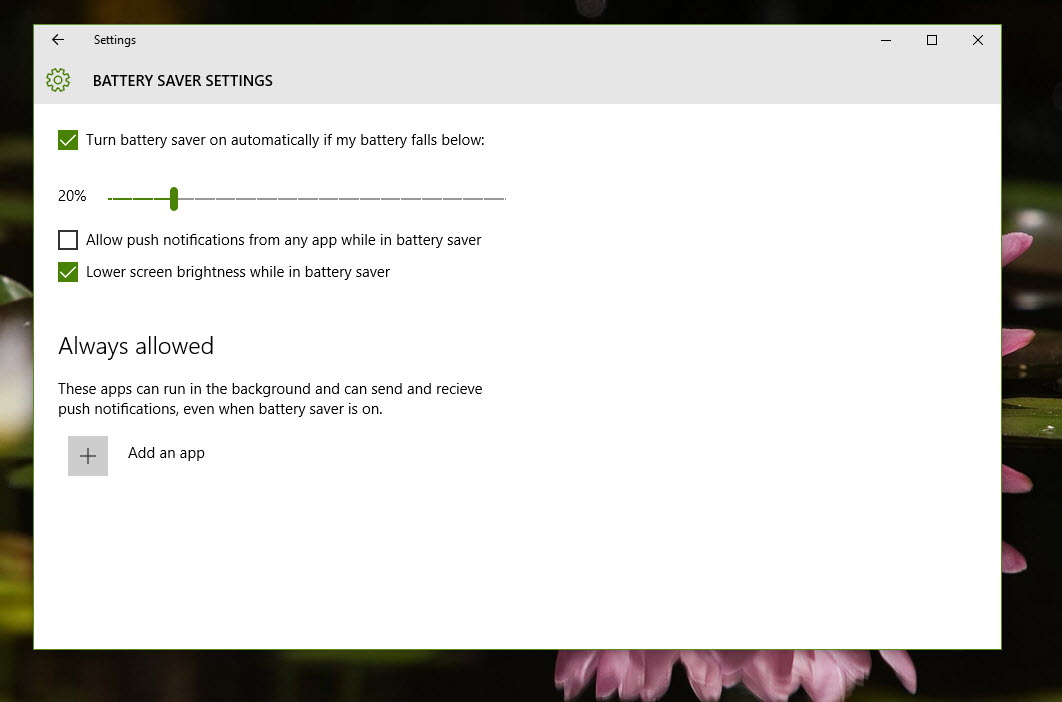
Task: Uncheck turn battery saver on automatically
Action: [x=67, y=140]
